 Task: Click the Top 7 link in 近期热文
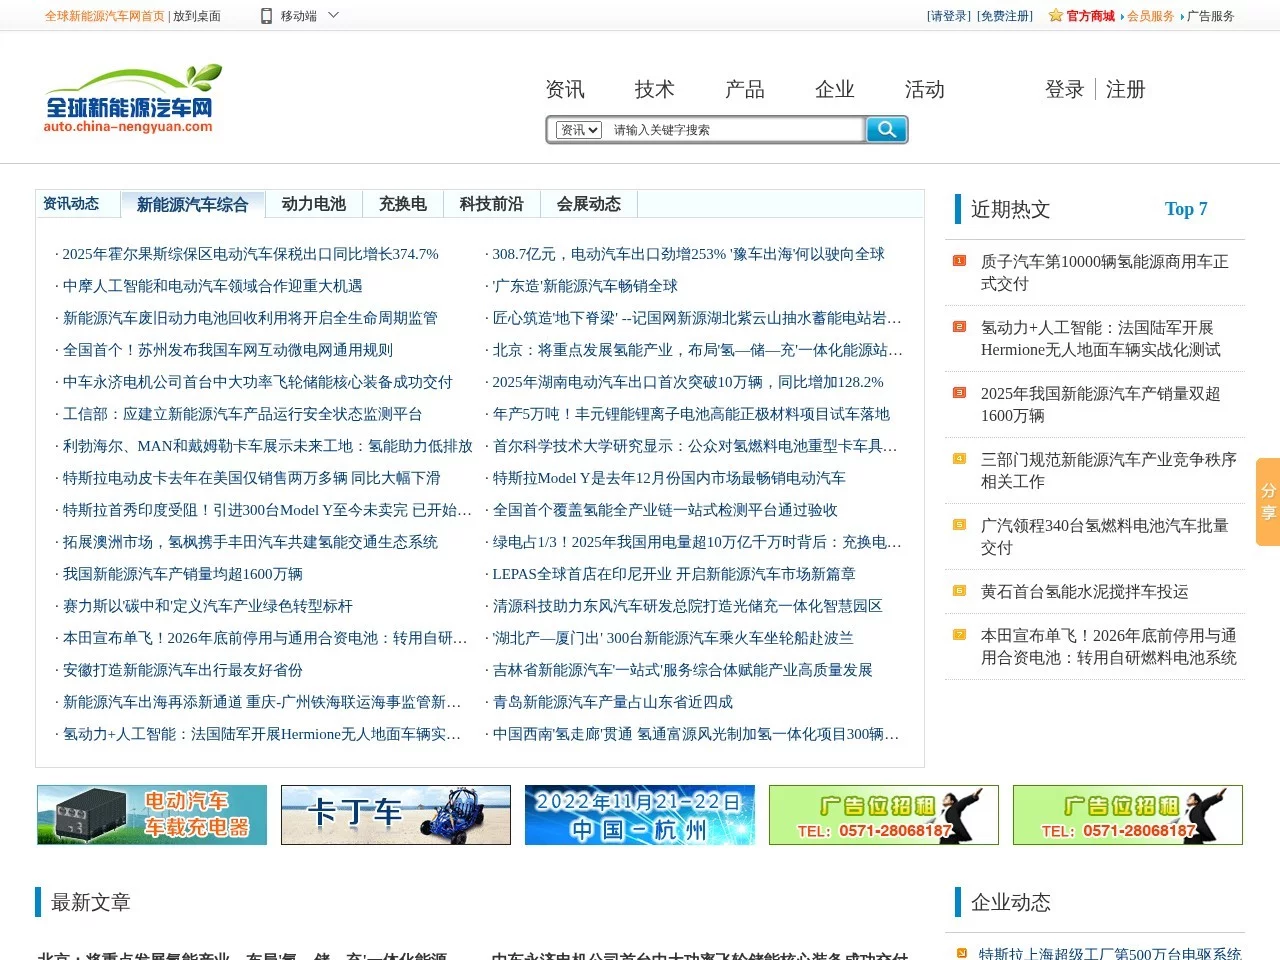(x=1186, y=209)
